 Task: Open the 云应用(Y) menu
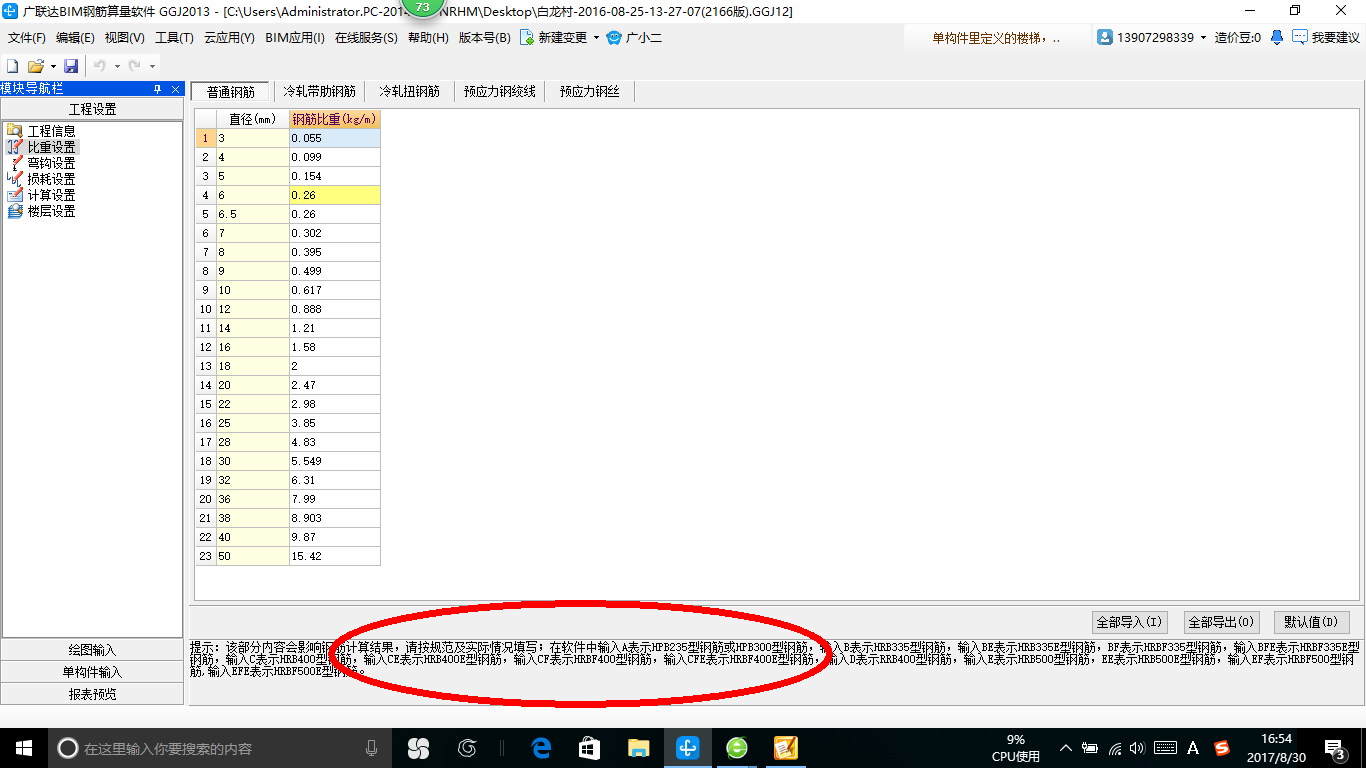pyautogui.click(x=229, y=38)
